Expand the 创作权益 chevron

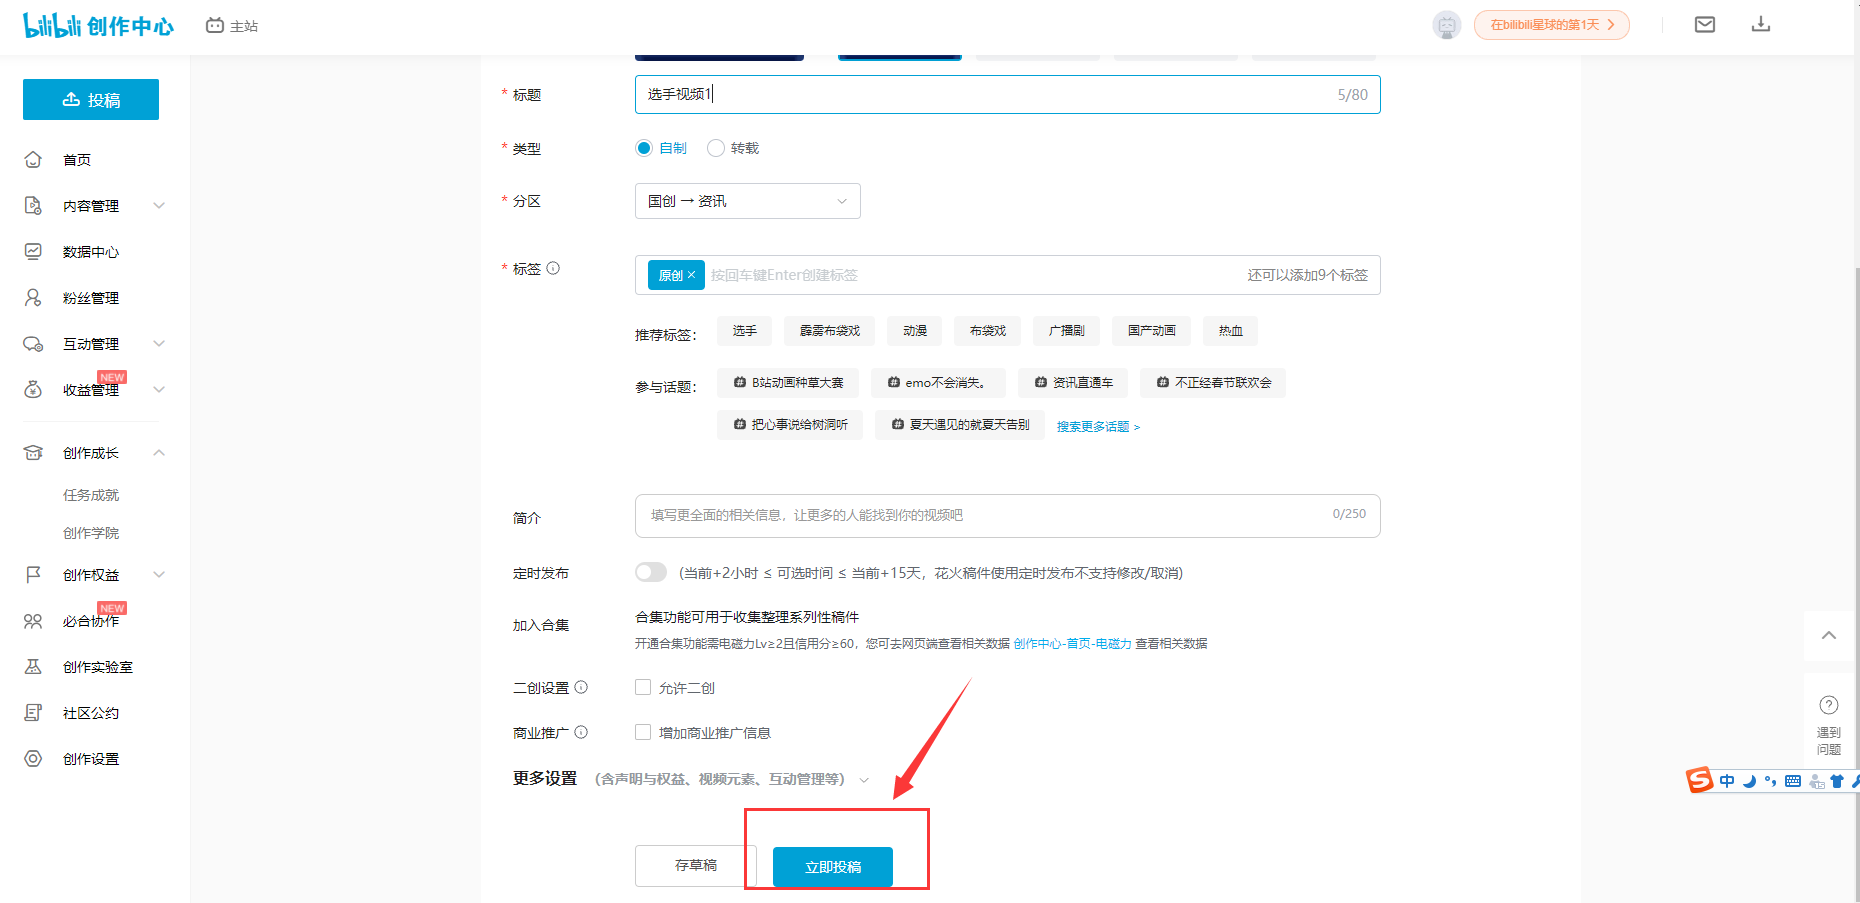pyautogui.click(x=159, y=575)
